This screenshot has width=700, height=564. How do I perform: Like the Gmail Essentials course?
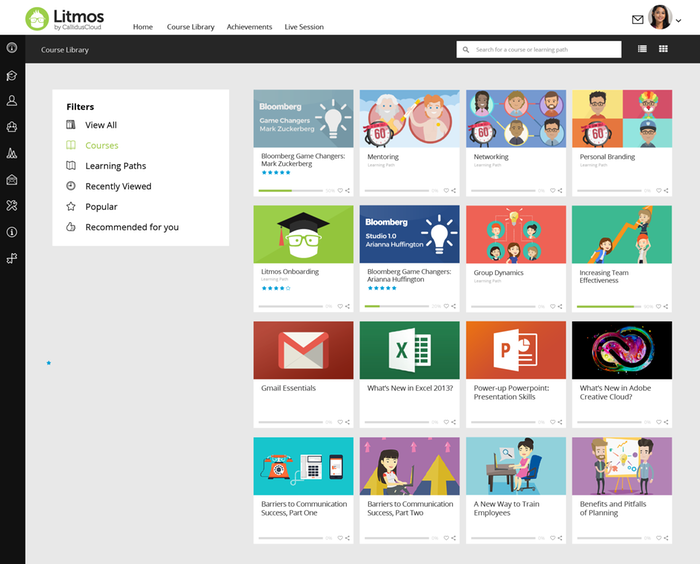(339, 422)
